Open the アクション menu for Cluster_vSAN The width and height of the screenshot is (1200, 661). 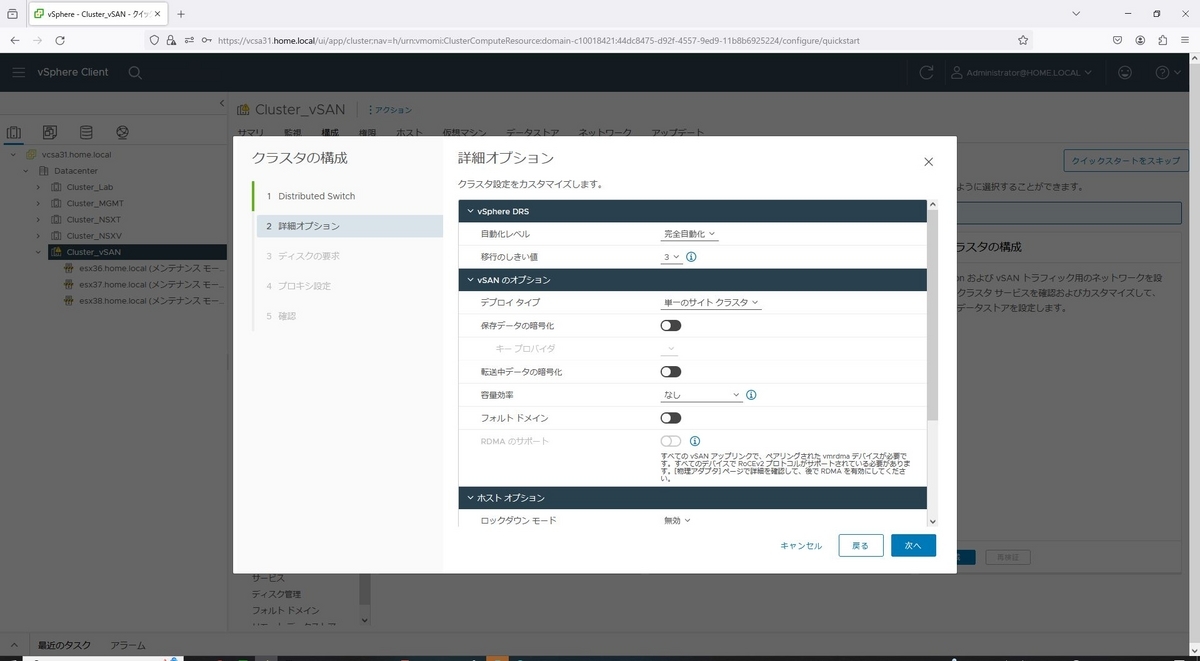[x=390, y=110]
